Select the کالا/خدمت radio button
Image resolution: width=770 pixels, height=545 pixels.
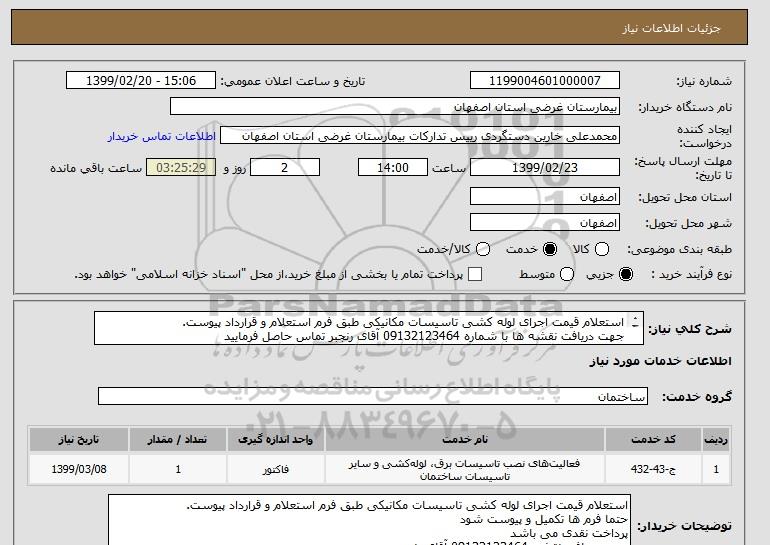coord(483,249)
